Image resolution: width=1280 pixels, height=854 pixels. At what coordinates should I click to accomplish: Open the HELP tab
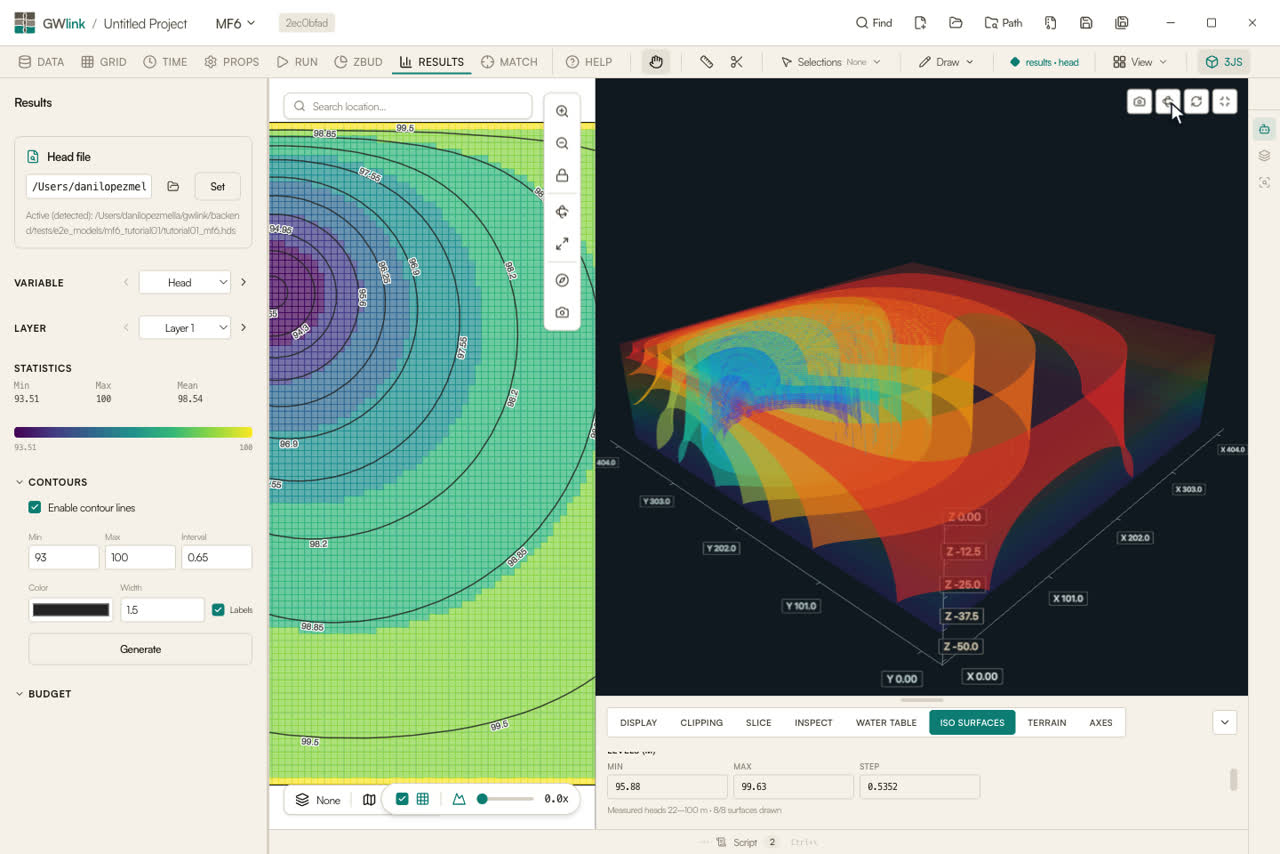pos(589,62)
